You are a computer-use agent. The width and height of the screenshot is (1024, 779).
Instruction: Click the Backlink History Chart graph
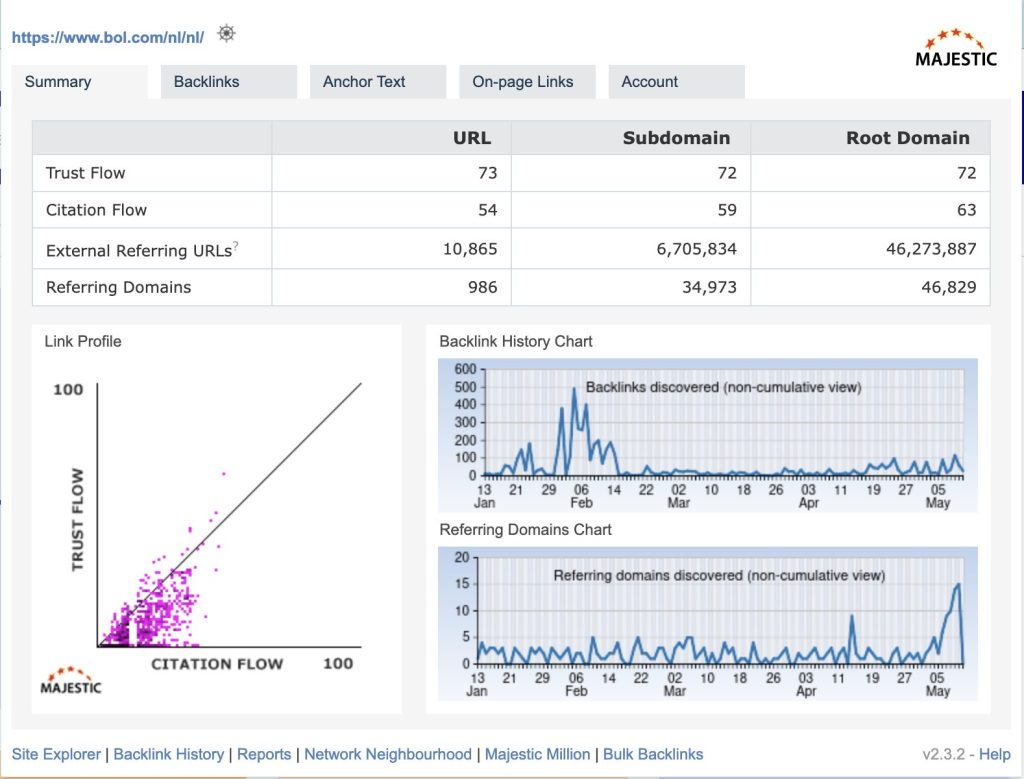click(x=708, y=435)
